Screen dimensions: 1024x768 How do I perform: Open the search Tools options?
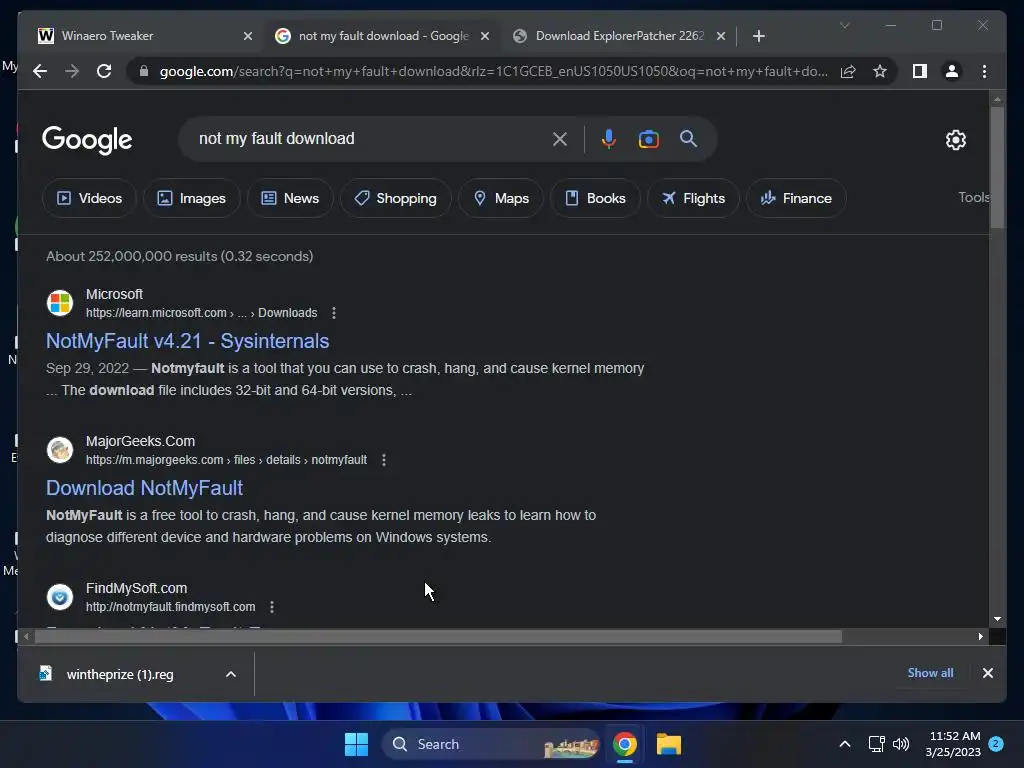973,197
